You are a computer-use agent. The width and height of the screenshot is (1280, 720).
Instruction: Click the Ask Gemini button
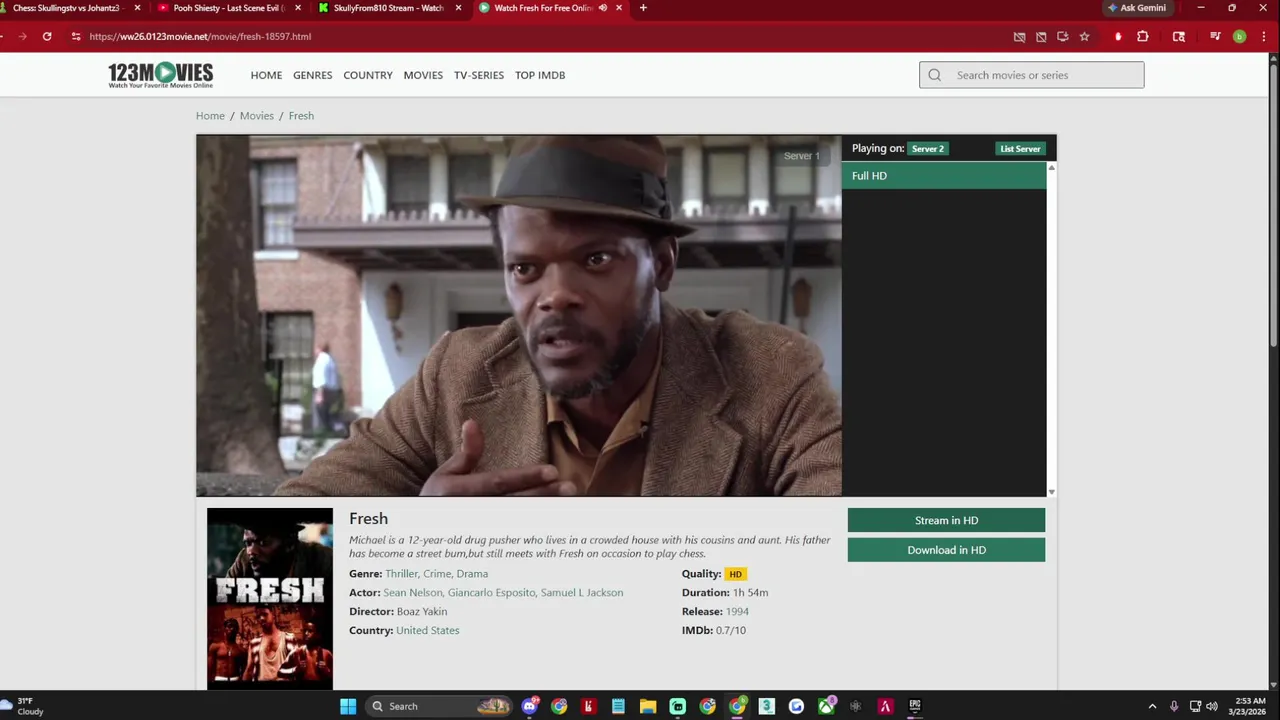coord(1137,8)
